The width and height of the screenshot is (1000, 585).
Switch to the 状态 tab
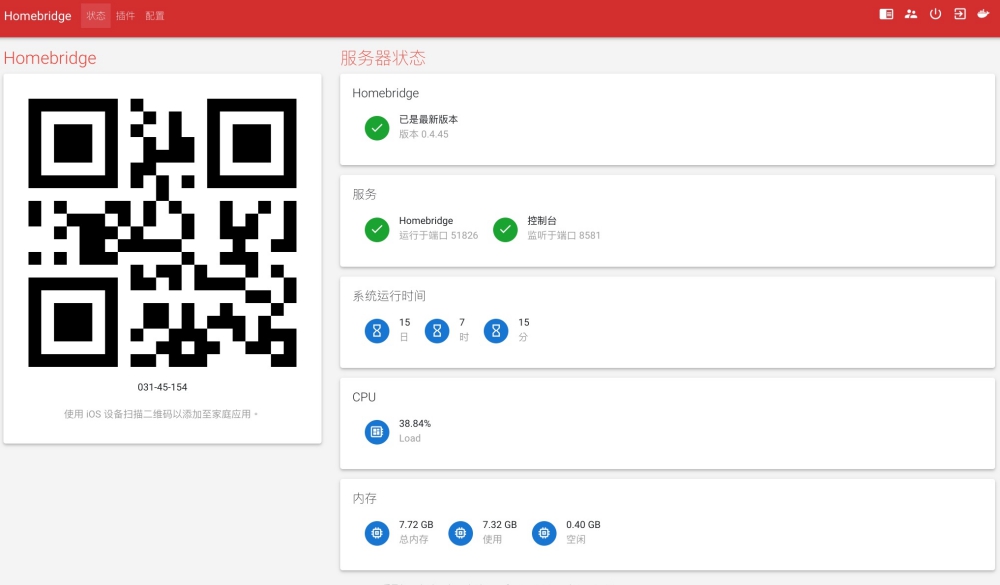96,16
